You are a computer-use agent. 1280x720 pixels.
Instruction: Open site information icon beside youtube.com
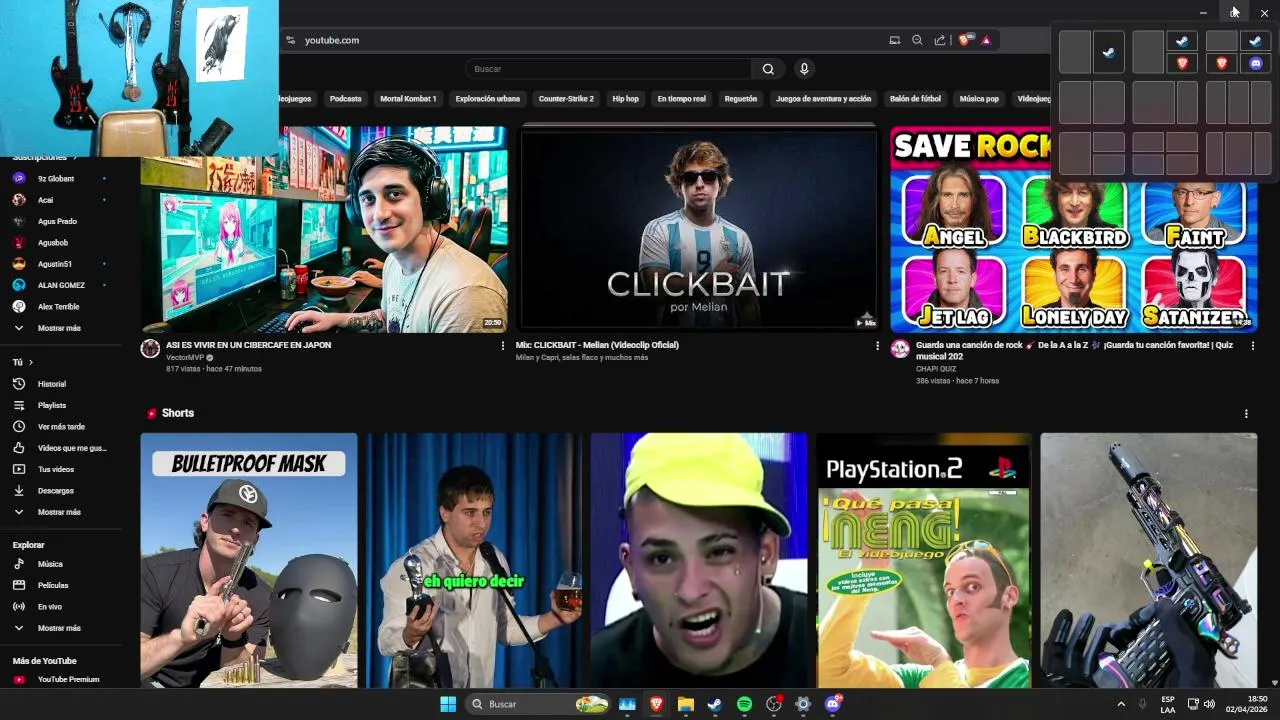290,40
